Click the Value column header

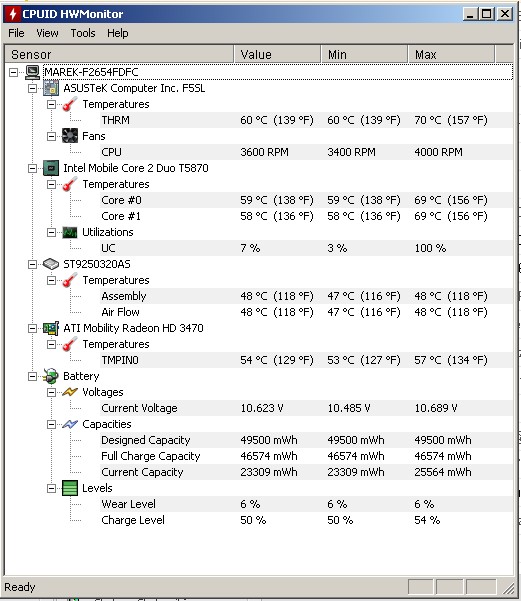pos(277,54)
